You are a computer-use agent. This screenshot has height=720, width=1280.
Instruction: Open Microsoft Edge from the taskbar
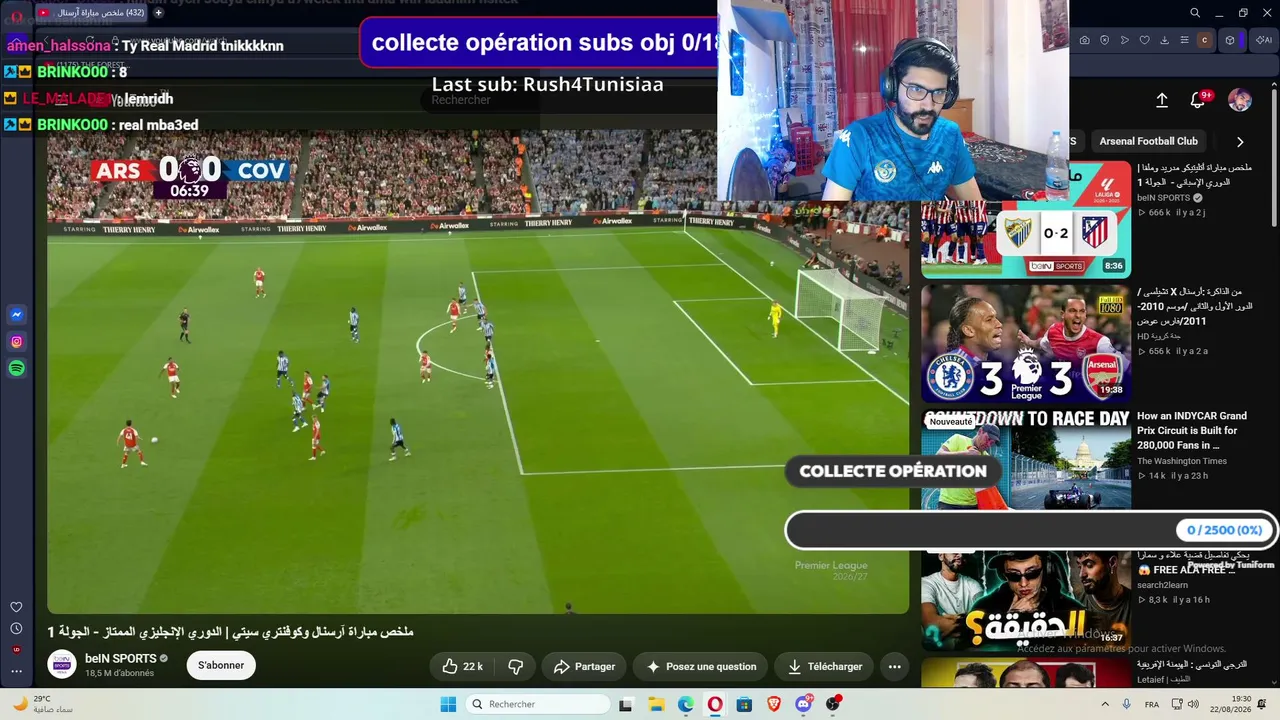[686, 704]
